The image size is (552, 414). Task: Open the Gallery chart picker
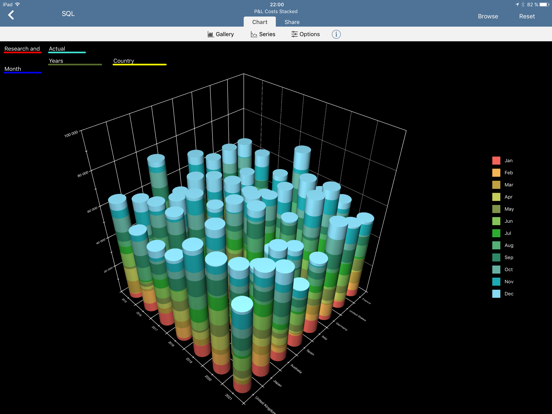click(221, 34)
